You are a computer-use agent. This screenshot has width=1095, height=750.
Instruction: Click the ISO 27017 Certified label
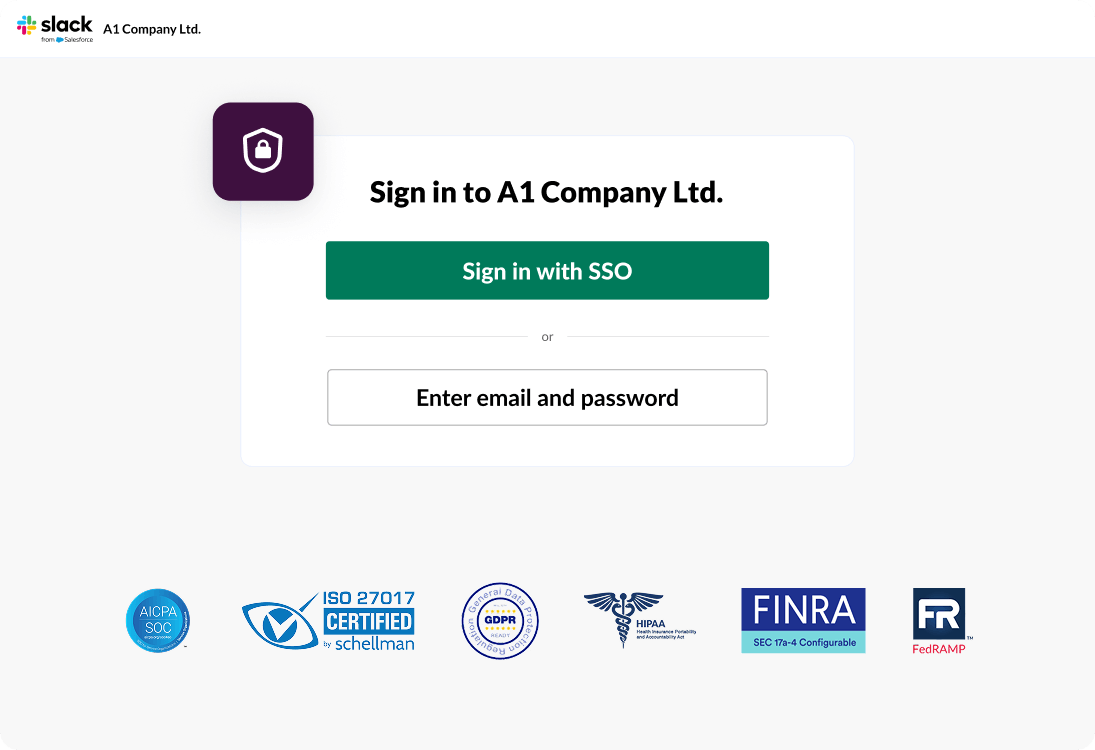368,610
